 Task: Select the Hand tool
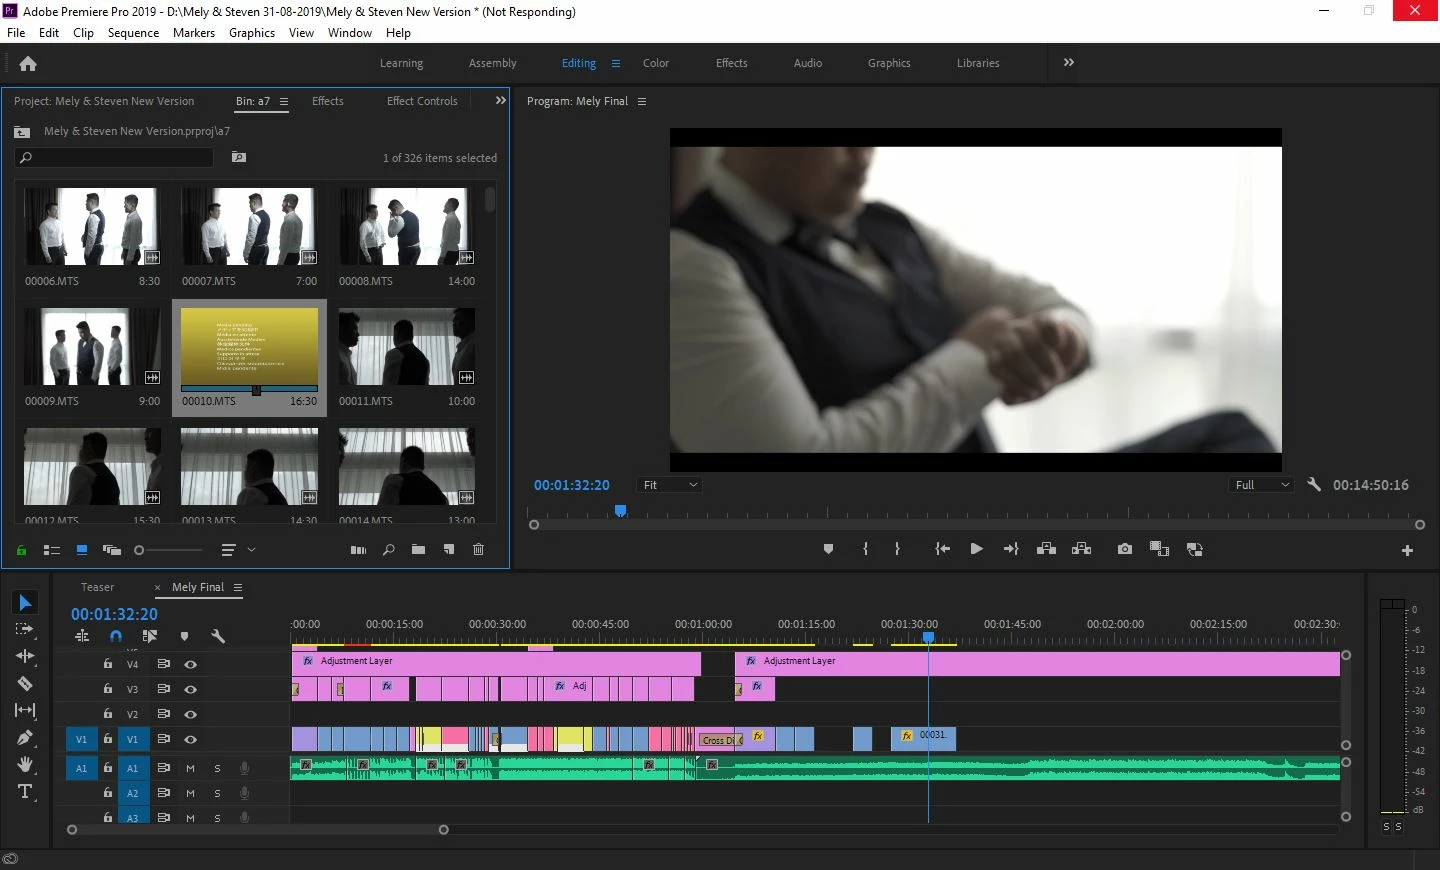25,764
